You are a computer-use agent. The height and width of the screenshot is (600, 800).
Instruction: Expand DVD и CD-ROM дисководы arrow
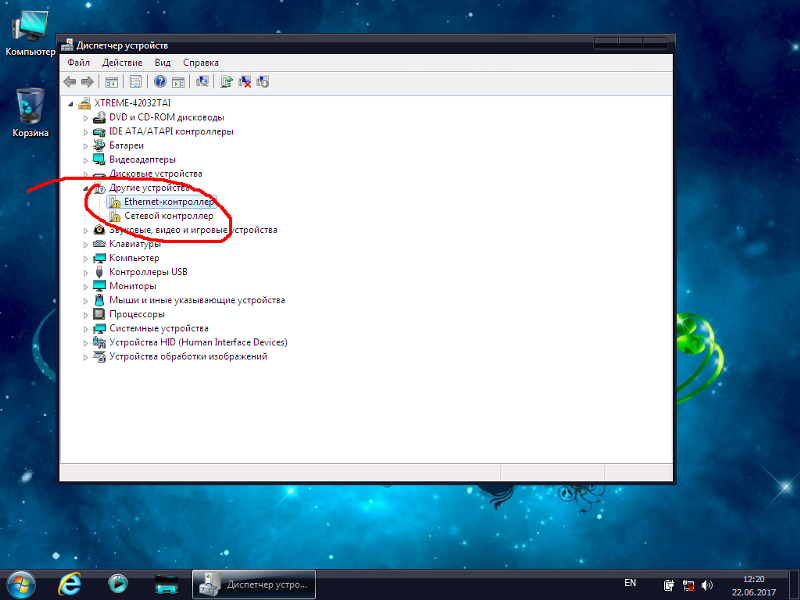click(x=86, y=118)
